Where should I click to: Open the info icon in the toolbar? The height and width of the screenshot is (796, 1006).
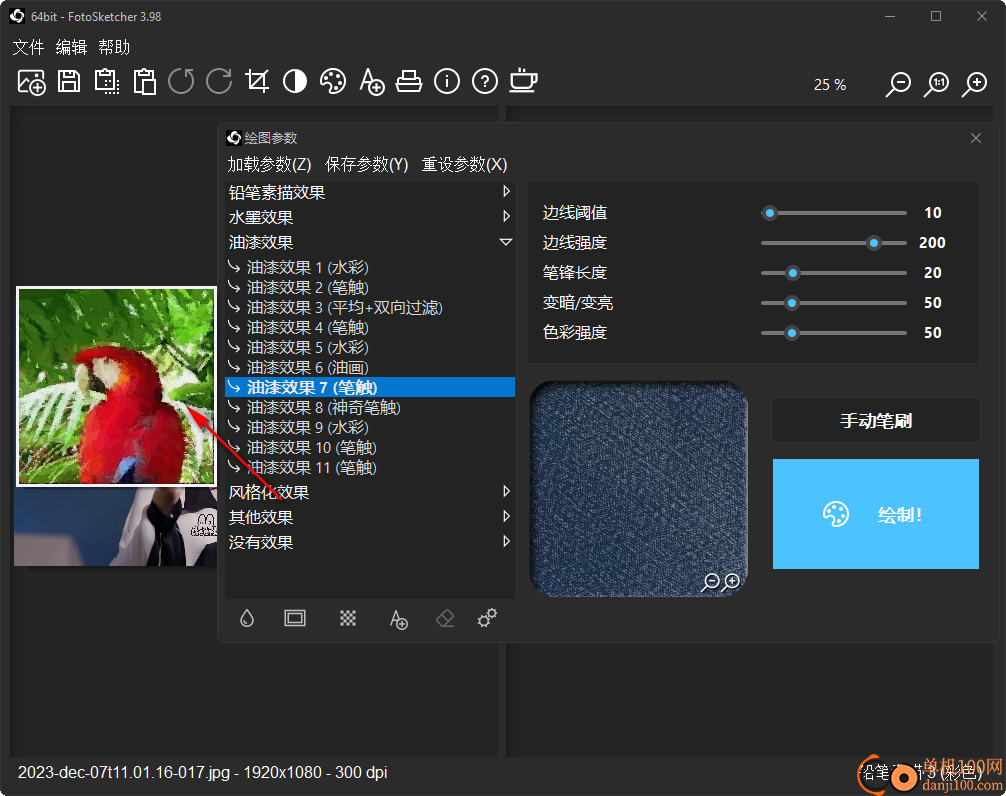(x=447, y=81)
